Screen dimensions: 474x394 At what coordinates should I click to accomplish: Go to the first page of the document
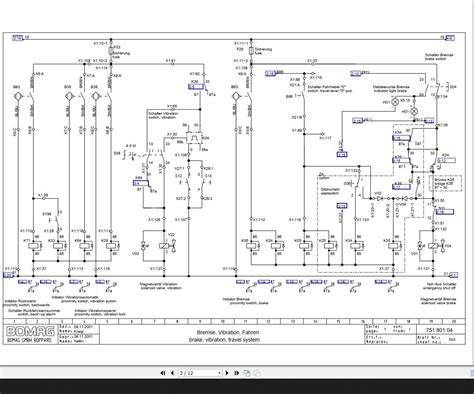[x=163, y=373]
